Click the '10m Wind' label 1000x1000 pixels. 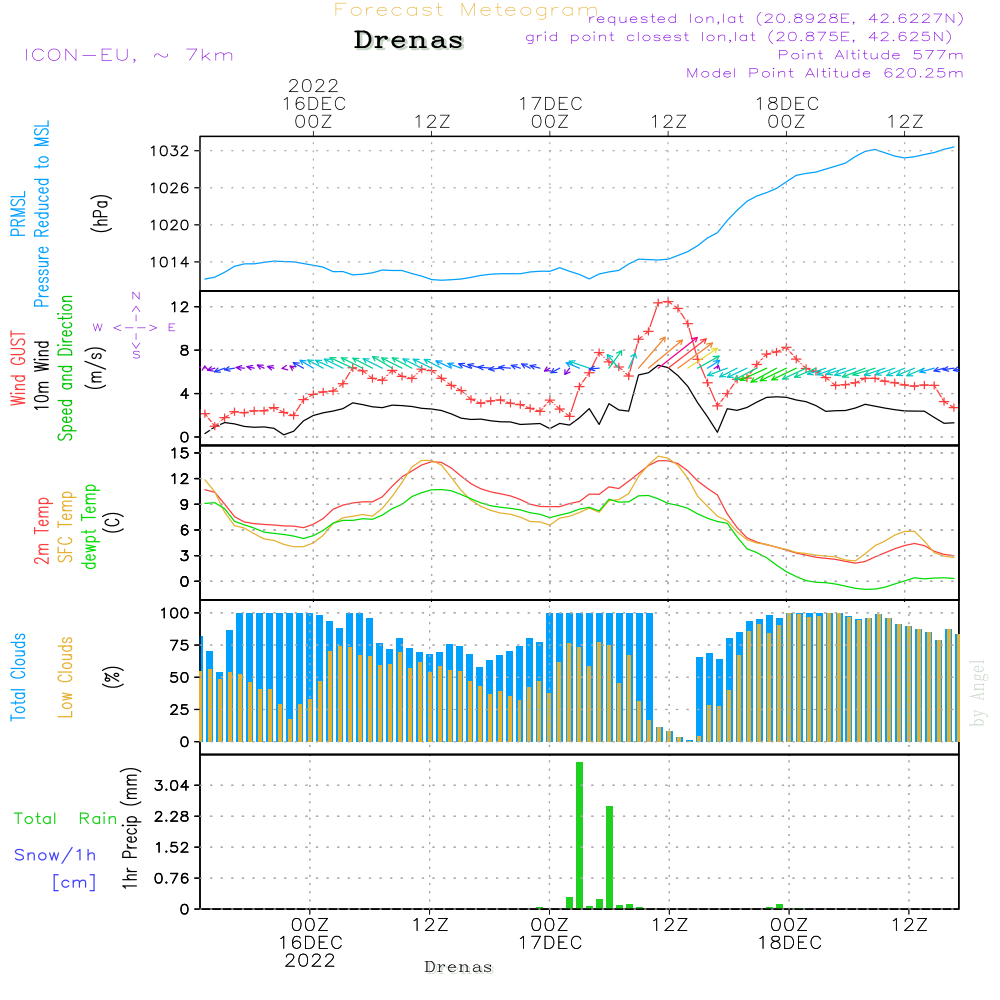point(41,374)
